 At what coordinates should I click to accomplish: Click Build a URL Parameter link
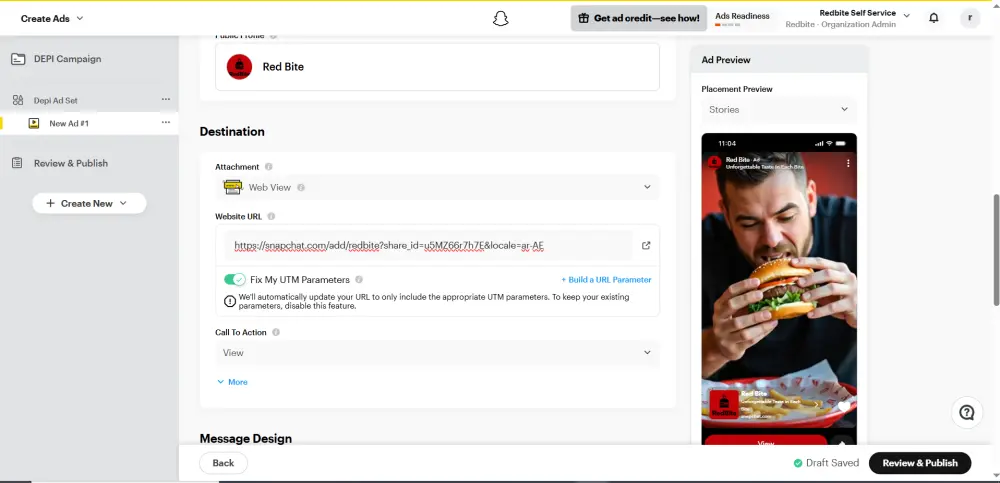click(x=607, y=279)
